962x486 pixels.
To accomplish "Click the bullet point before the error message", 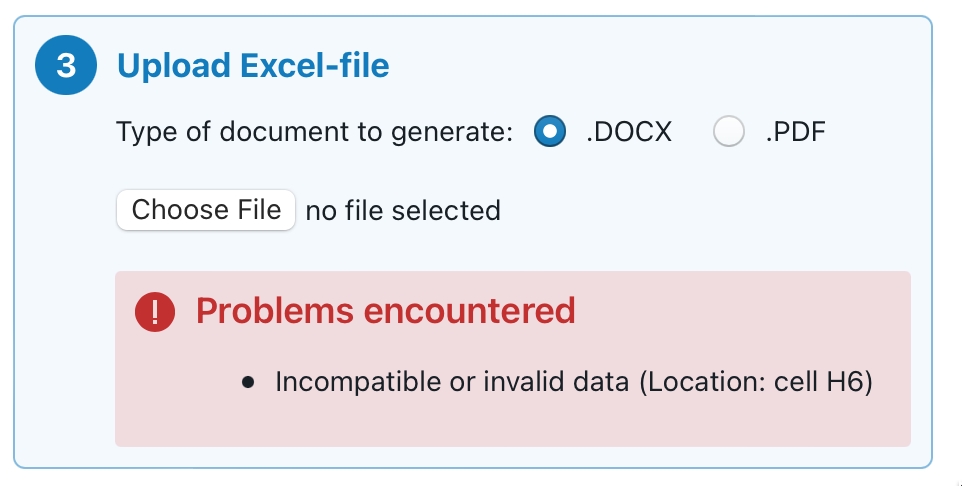I will 248,383.
